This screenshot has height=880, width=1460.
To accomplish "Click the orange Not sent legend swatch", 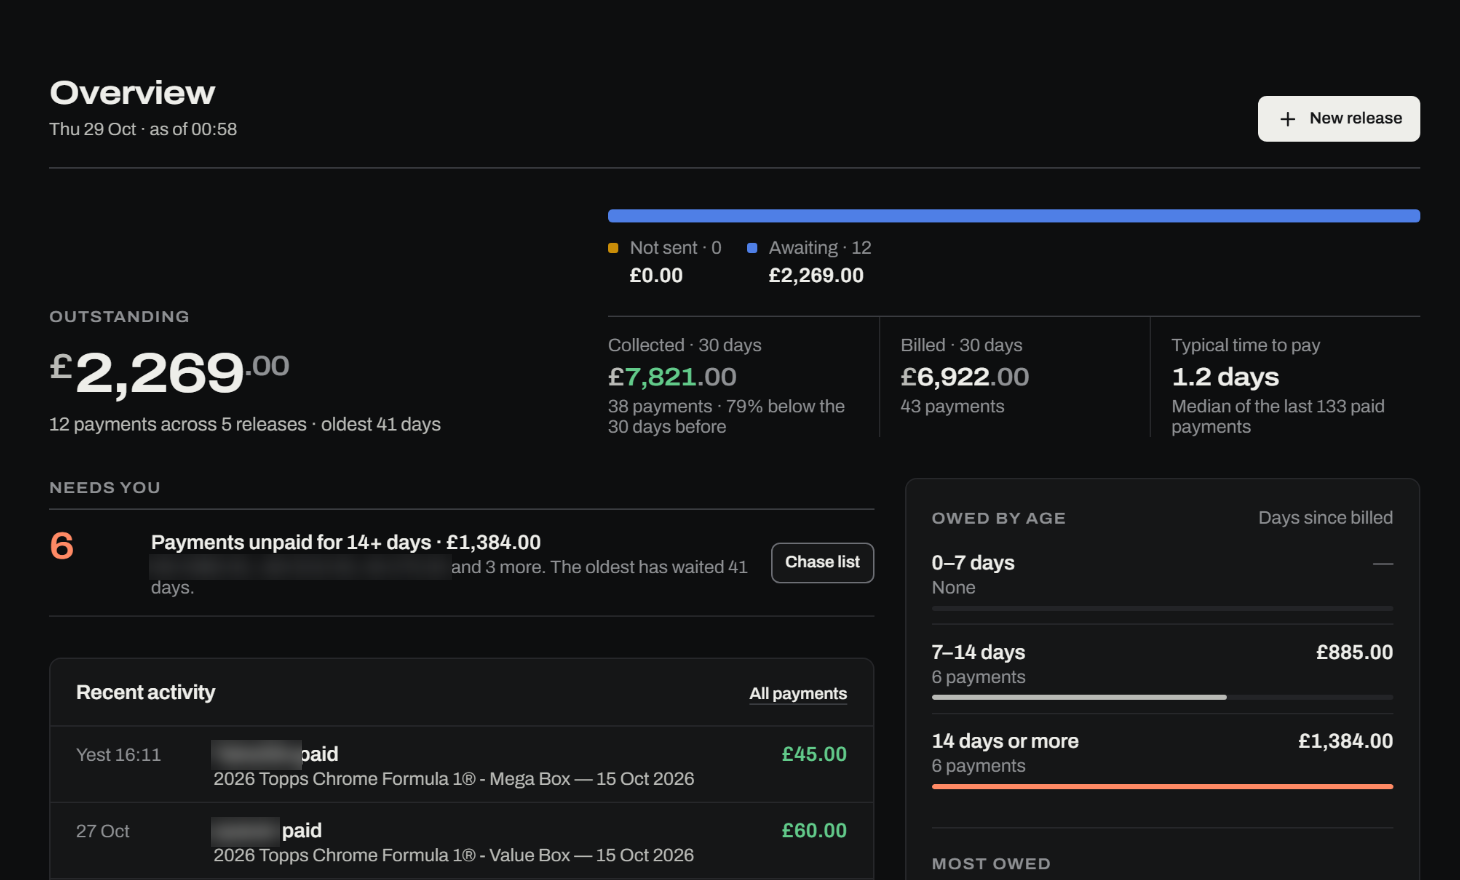I will click(613, 248).
